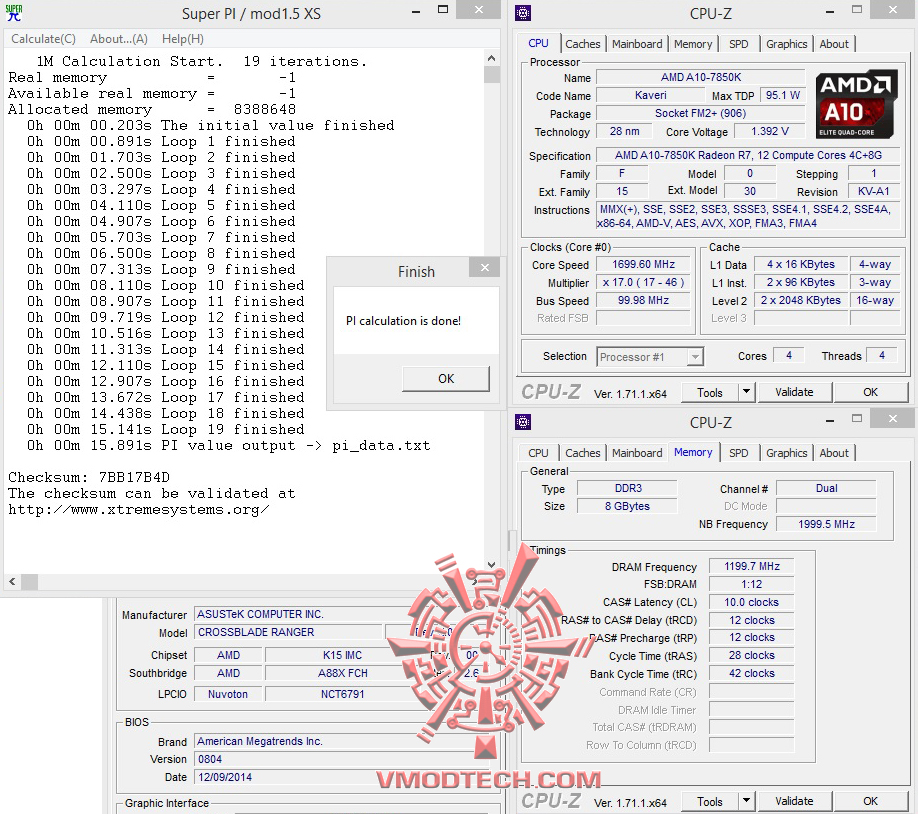The image size is (918, 814).
Task: Click scroll left arrow in Super PI output
Action: click(x=12, y=582)
